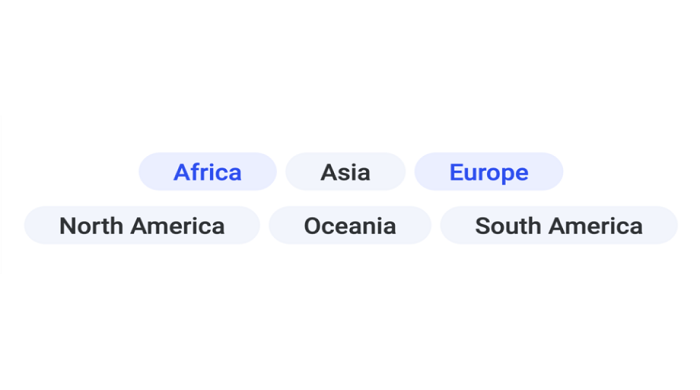Select the Asia chip

[x=346, y=172]
